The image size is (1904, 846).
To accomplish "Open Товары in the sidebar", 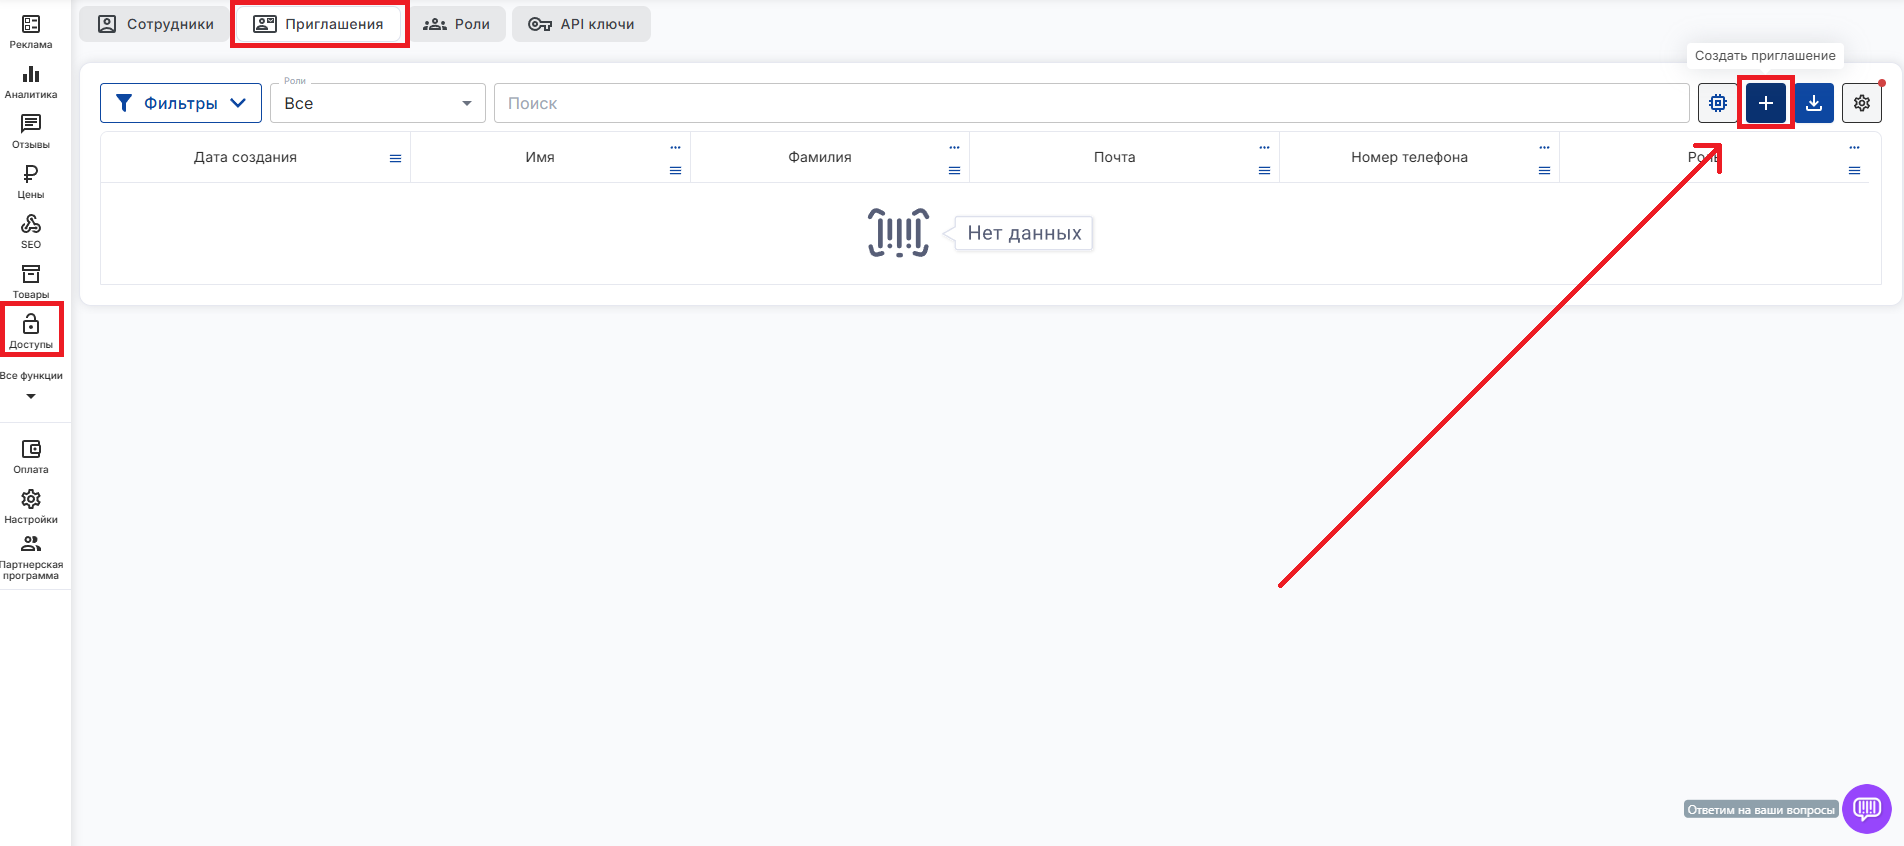I will (31, 281).
